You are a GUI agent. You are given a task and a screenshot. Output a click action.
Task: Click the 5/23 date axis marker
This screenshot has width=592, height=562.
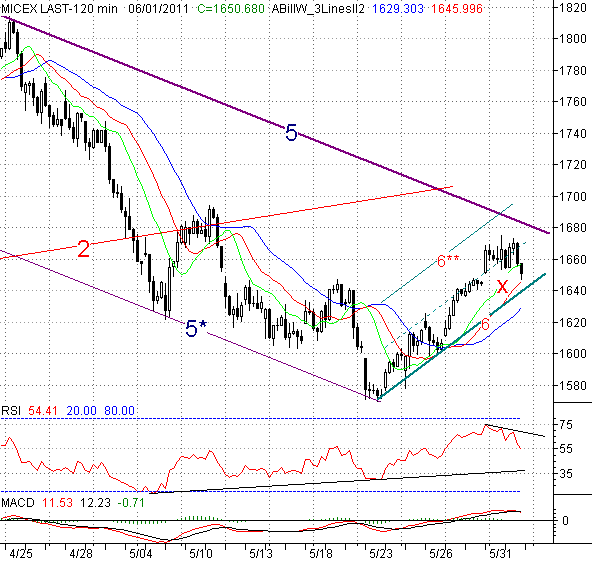(x=381, y=554)
